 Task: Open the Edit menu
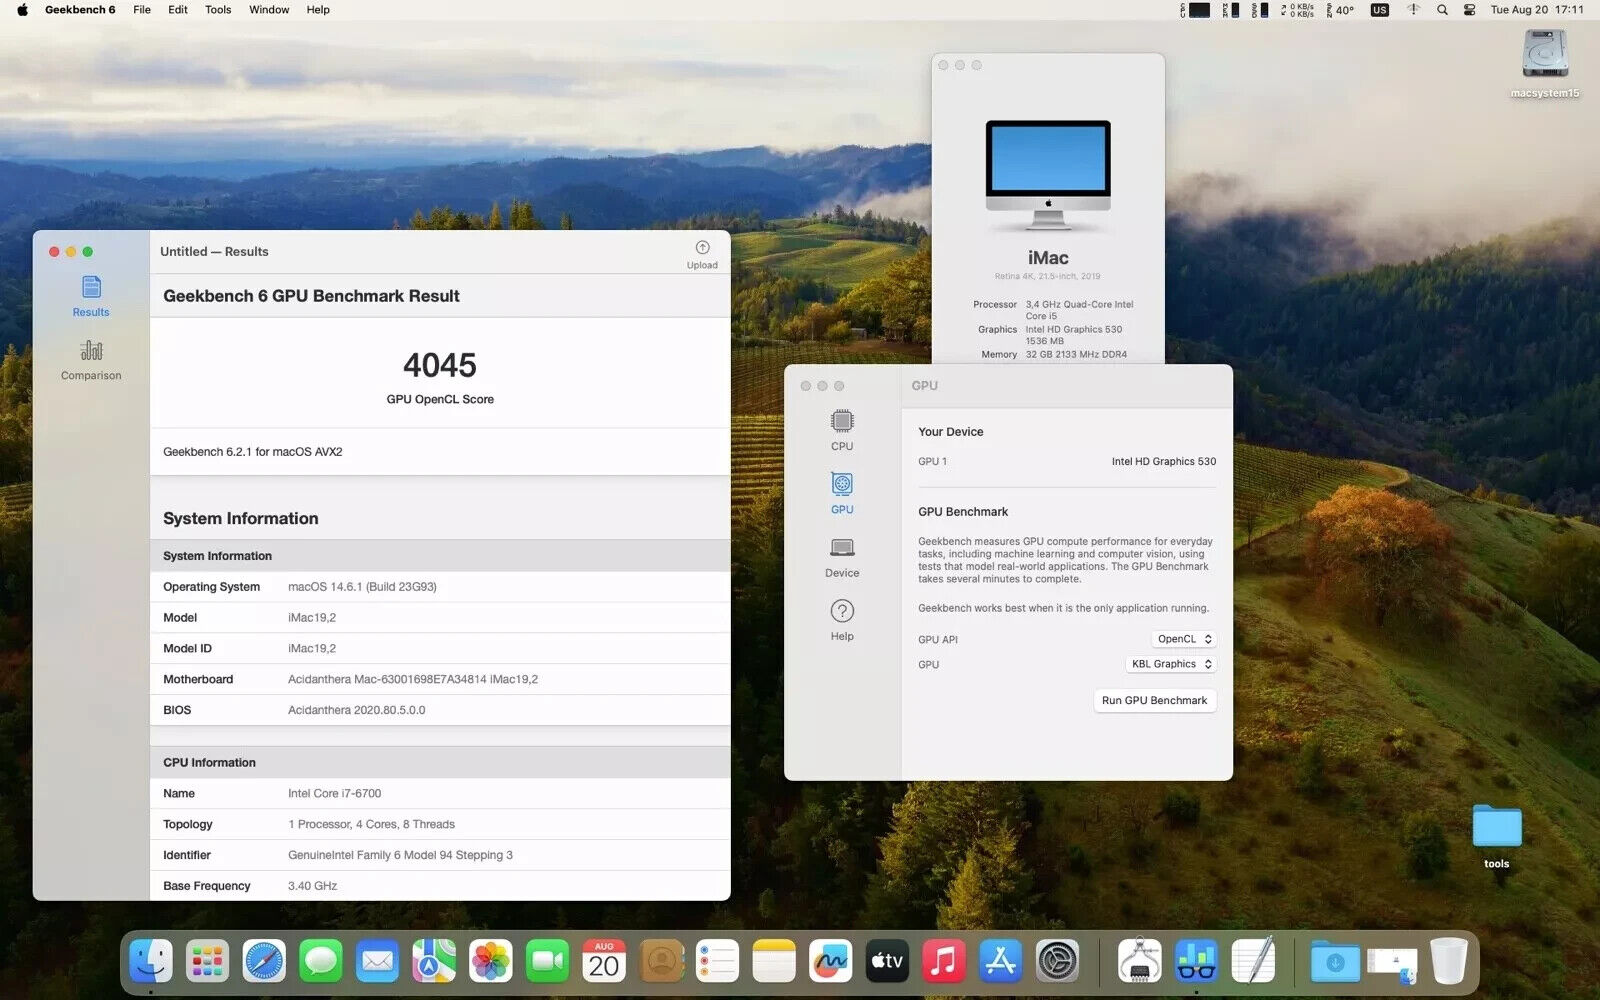(178, 10)
